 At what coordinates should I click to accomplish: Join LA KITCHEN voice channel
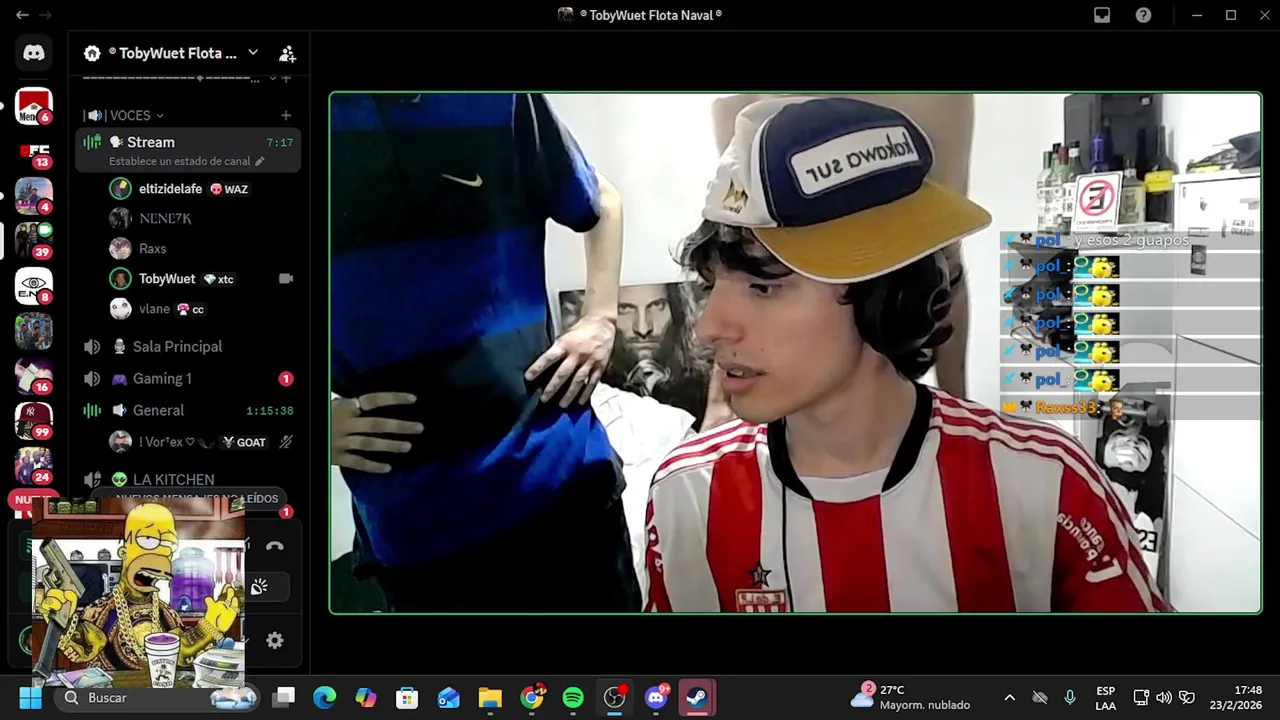pyautogui.click(x=189, y=480)
